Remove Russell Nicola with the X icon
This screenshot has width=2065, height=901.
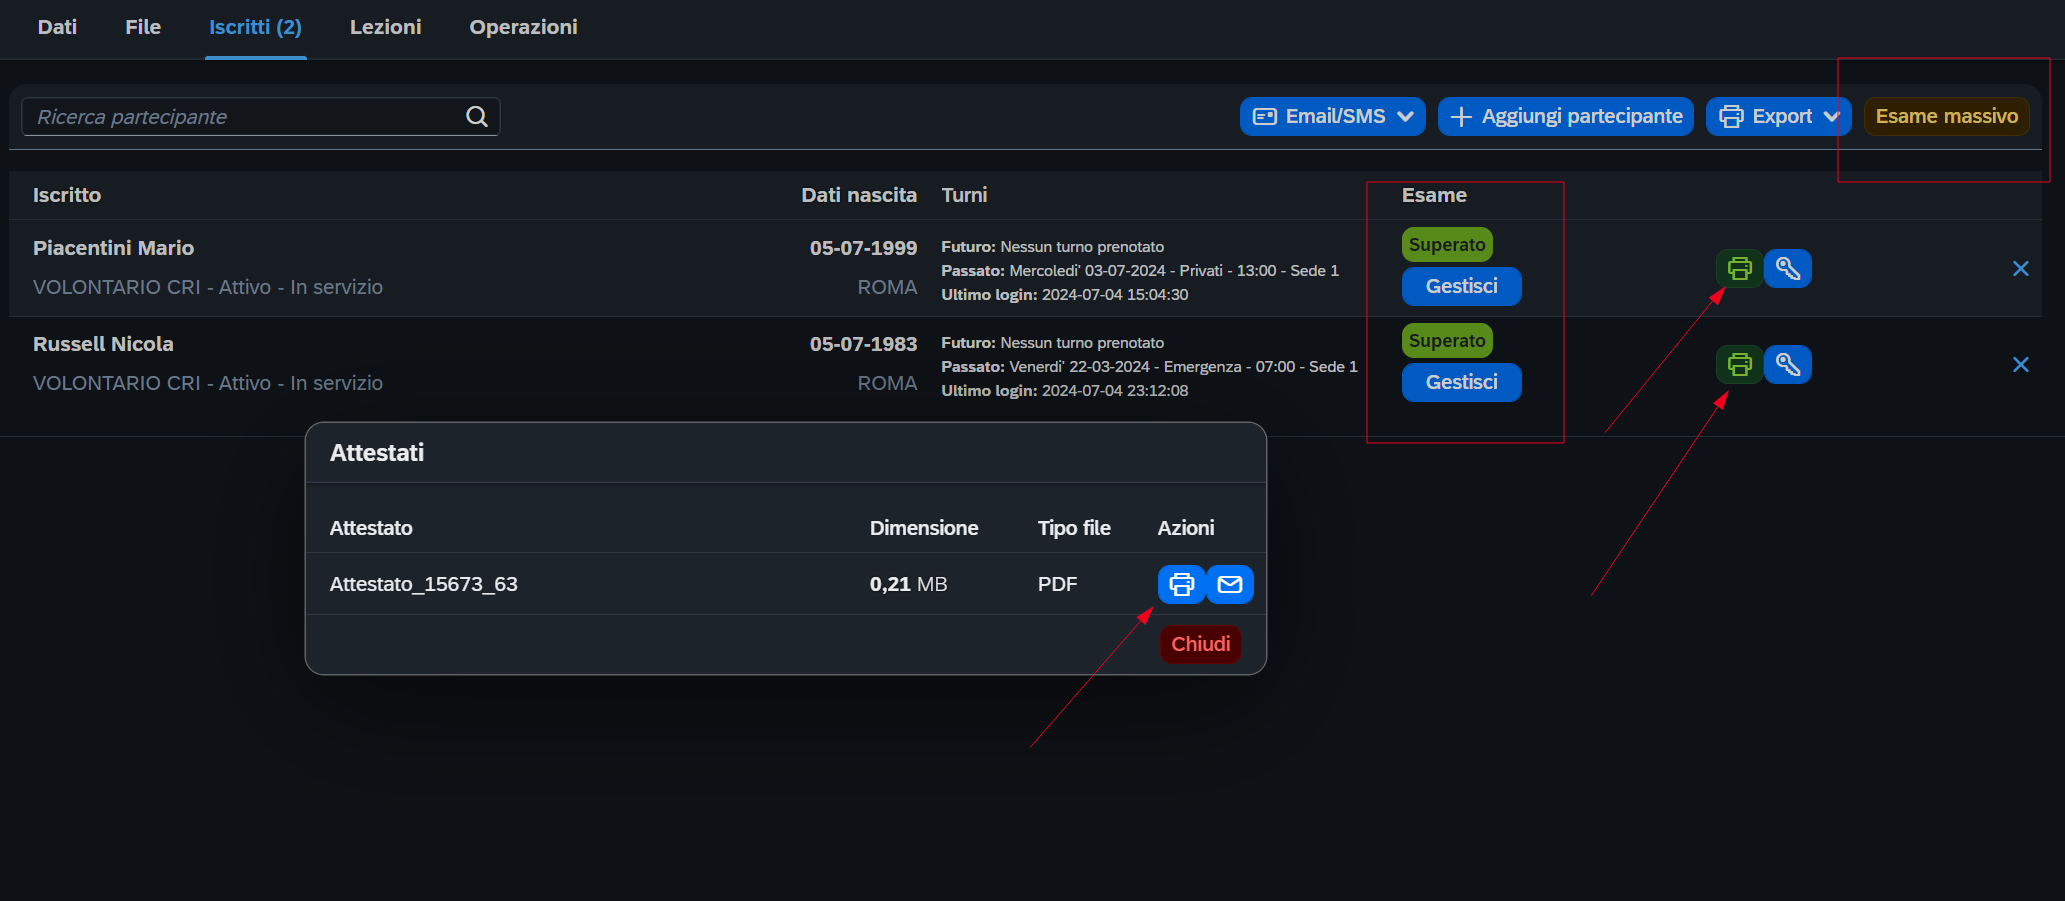point(2021,364)
